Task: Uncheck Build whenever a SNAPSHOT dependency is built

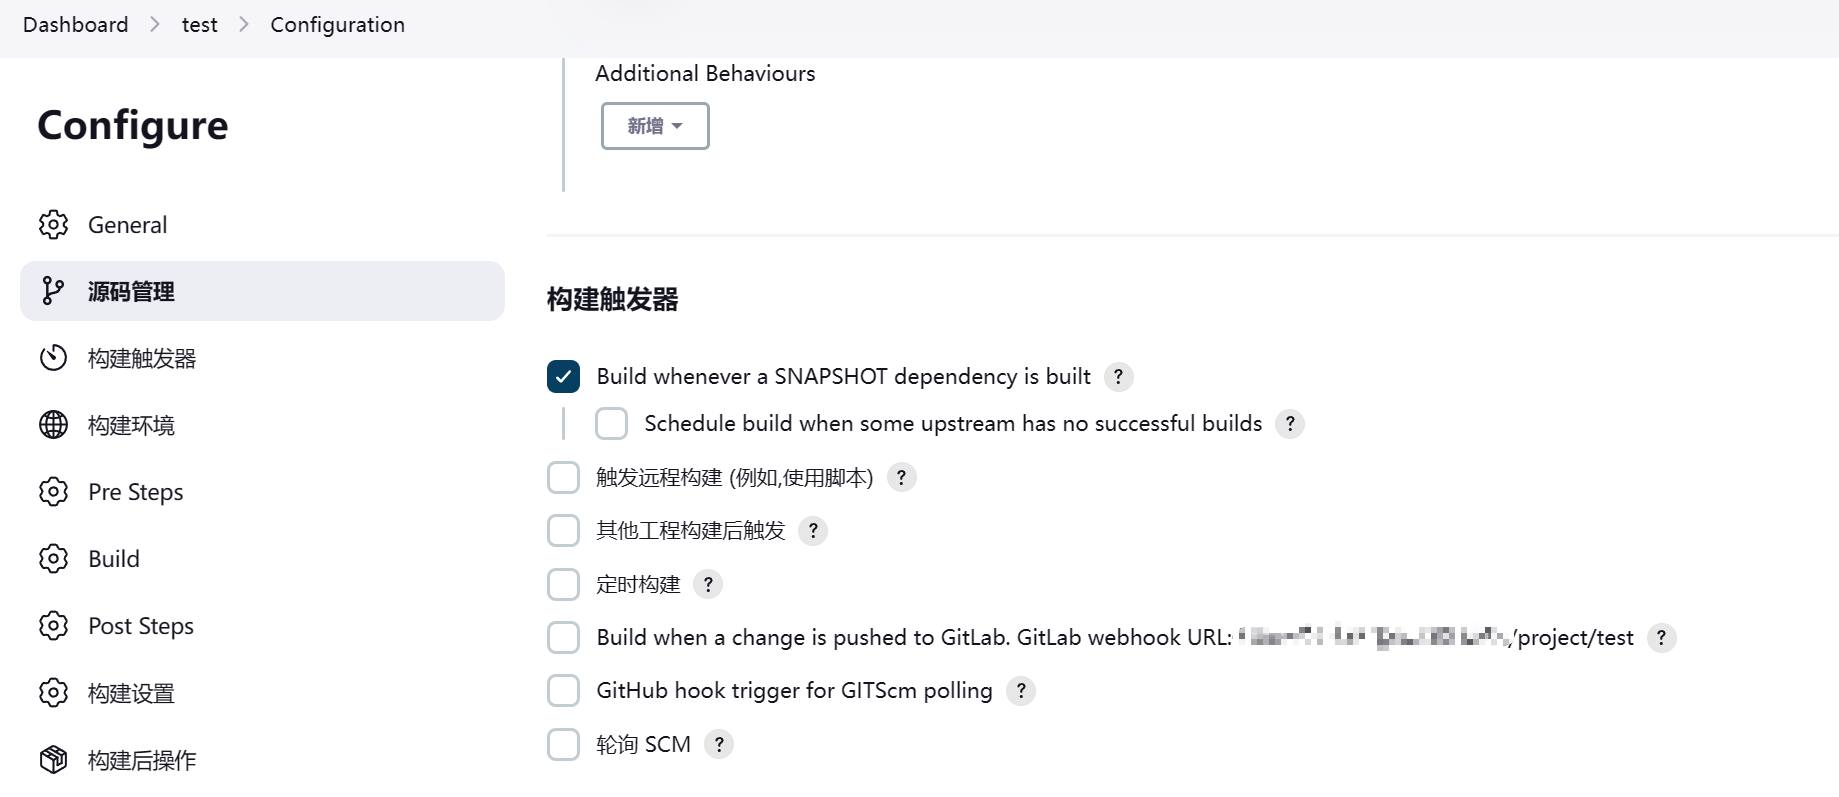Action: [563, 377]
